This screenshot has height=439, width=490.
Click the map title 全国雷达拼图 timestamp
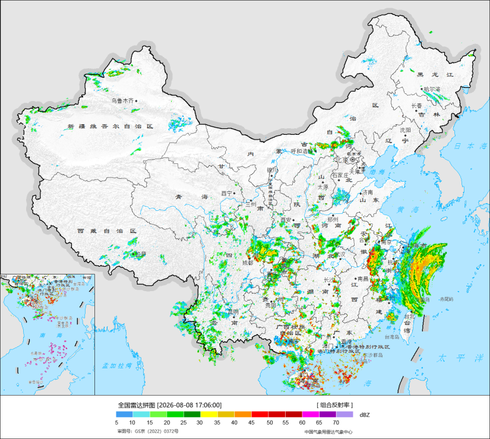tap(170, 405)
